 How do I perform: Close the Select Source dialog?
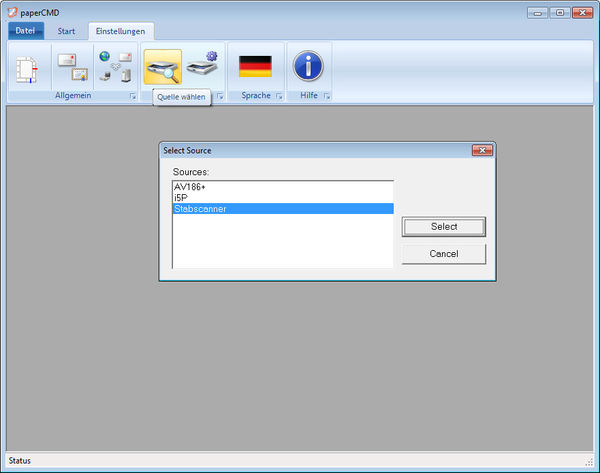point(482,150)
